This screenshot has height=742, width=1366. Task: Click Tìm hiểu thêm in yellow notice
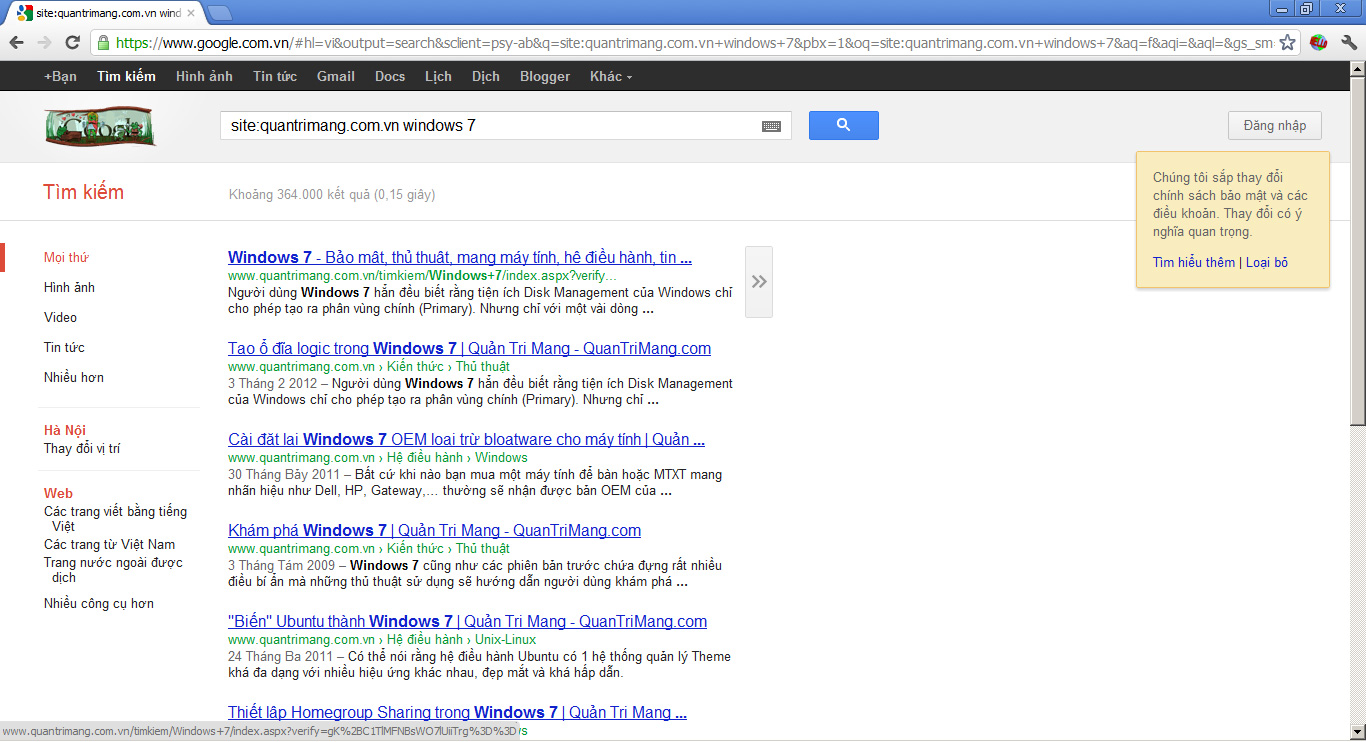[x=1194, y=262]
